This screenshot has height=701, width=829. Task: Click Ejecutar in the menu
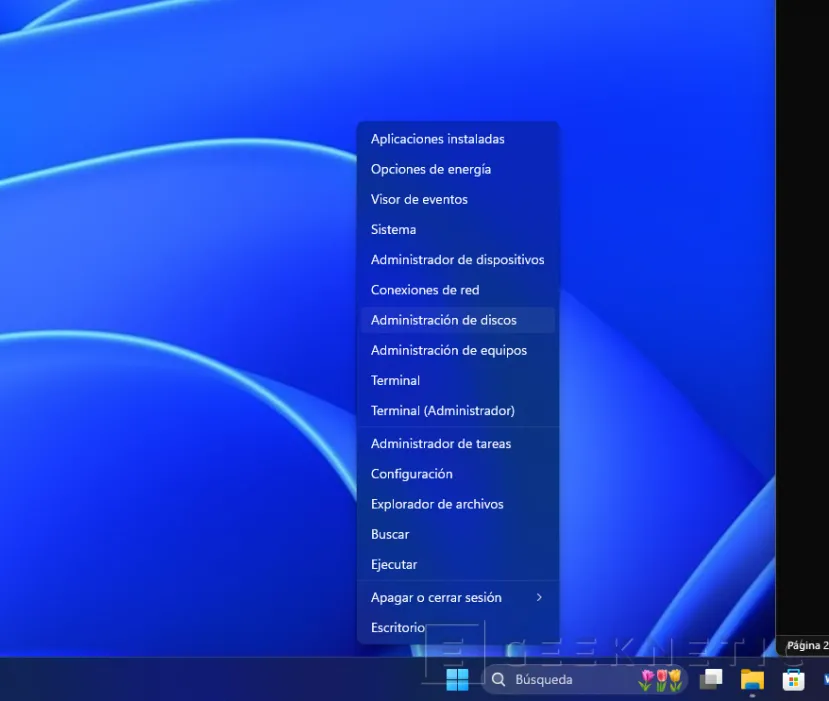(394, 564)
